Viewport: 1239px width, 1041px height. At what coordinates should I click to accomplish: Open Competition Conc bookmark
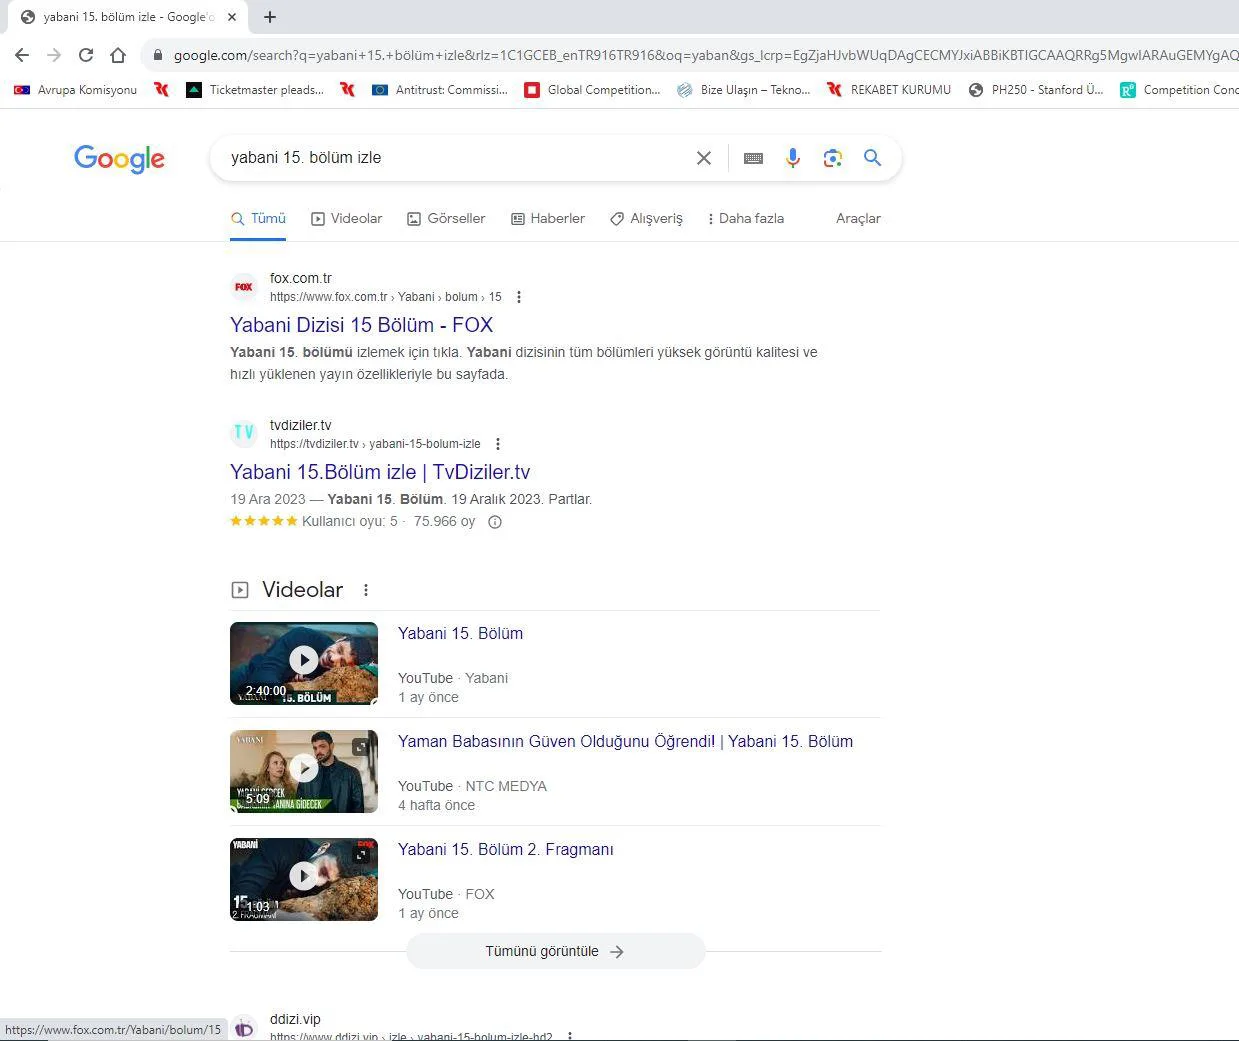[x=1179, y=90]
